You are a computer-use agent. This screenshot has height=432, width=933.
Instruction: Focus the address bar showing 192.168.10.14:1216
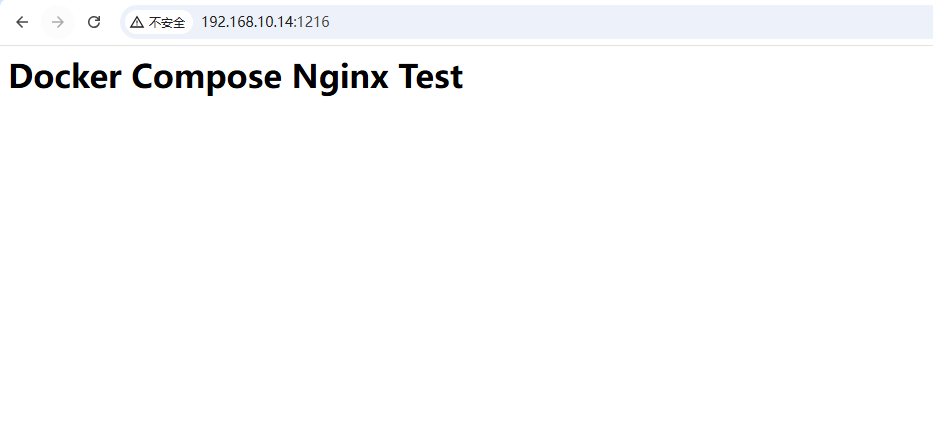(x=527, y=22)
